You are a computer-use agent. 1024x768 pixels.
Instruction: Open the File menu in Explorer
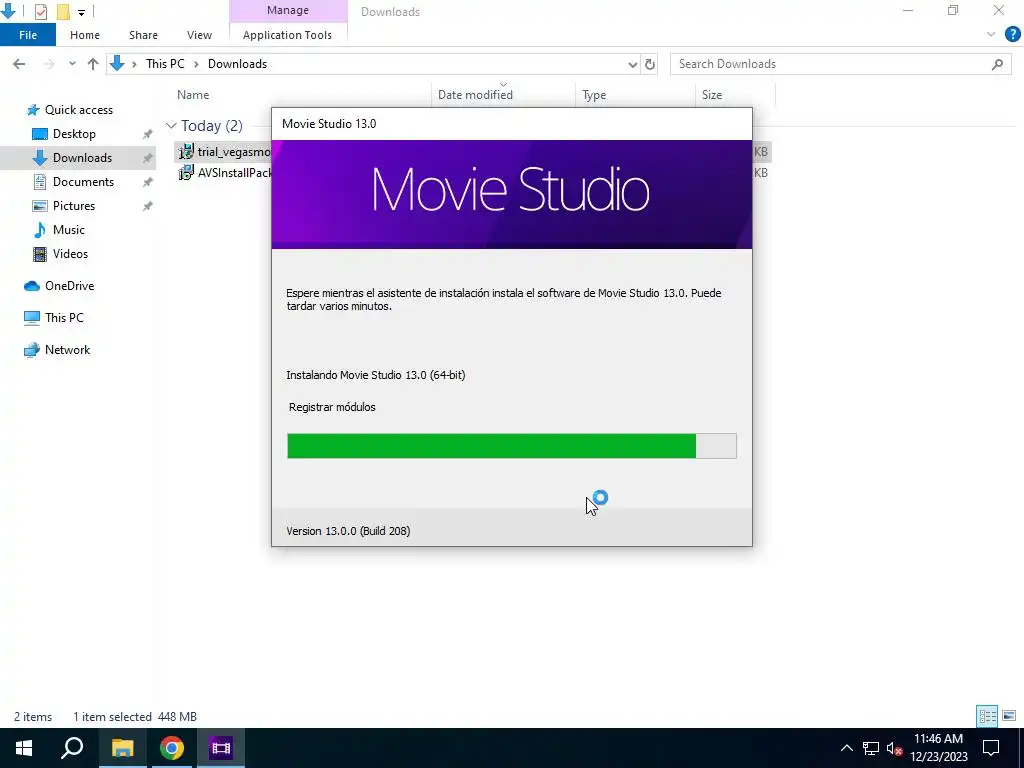pos(27,35)
